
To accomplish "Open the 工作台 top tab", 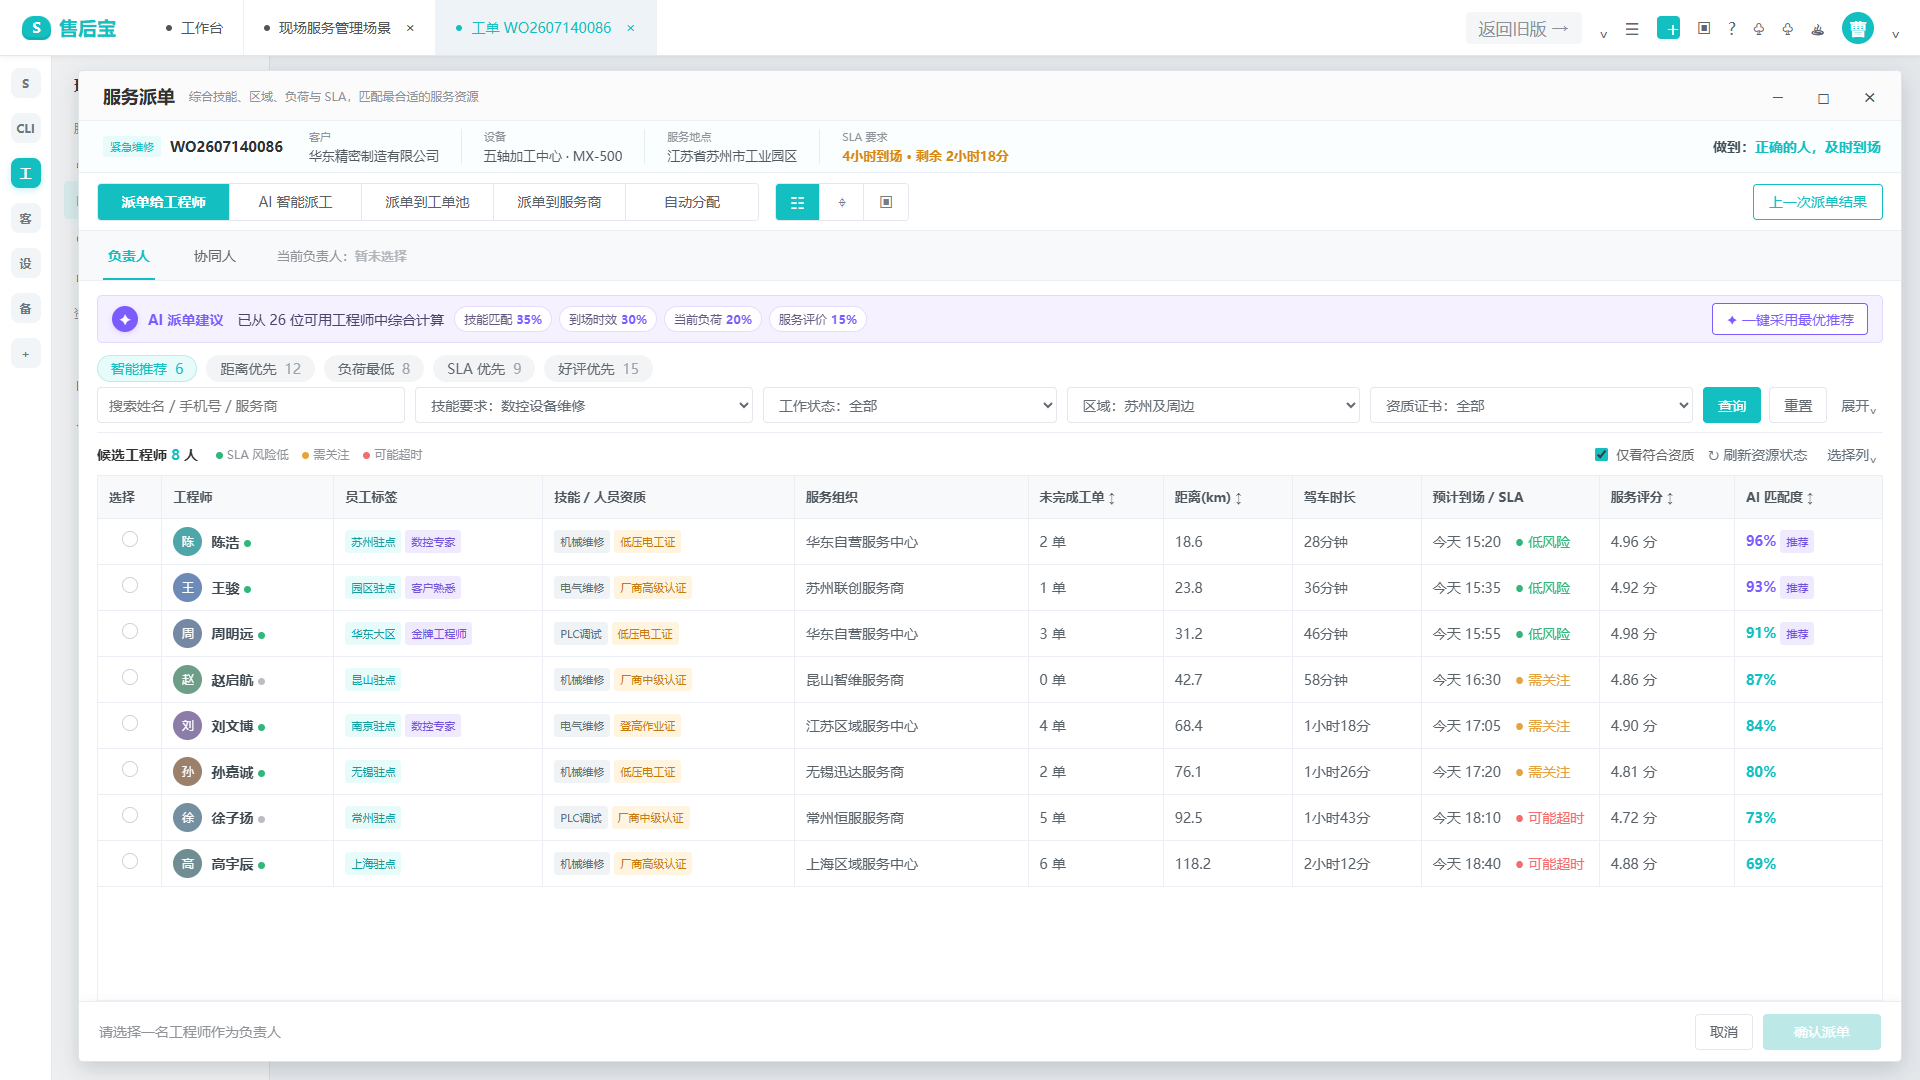I will click(x=194, y=28).
